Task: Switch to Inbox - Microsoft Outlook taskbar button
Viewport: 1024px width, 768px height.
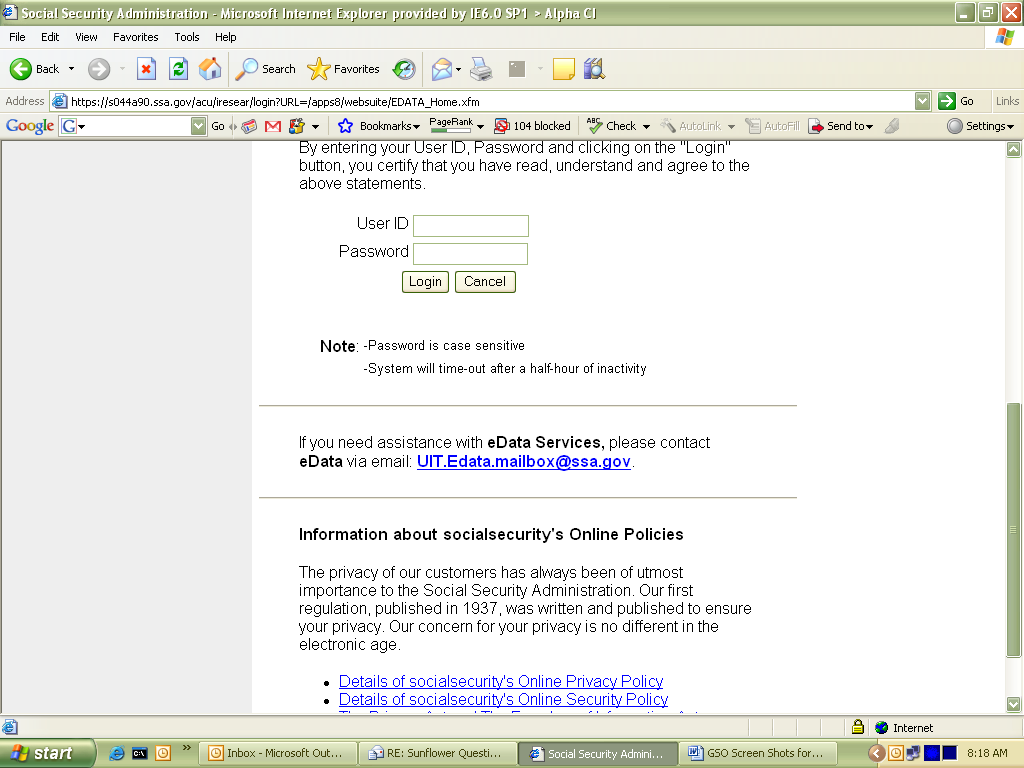Action: (277, 753)
